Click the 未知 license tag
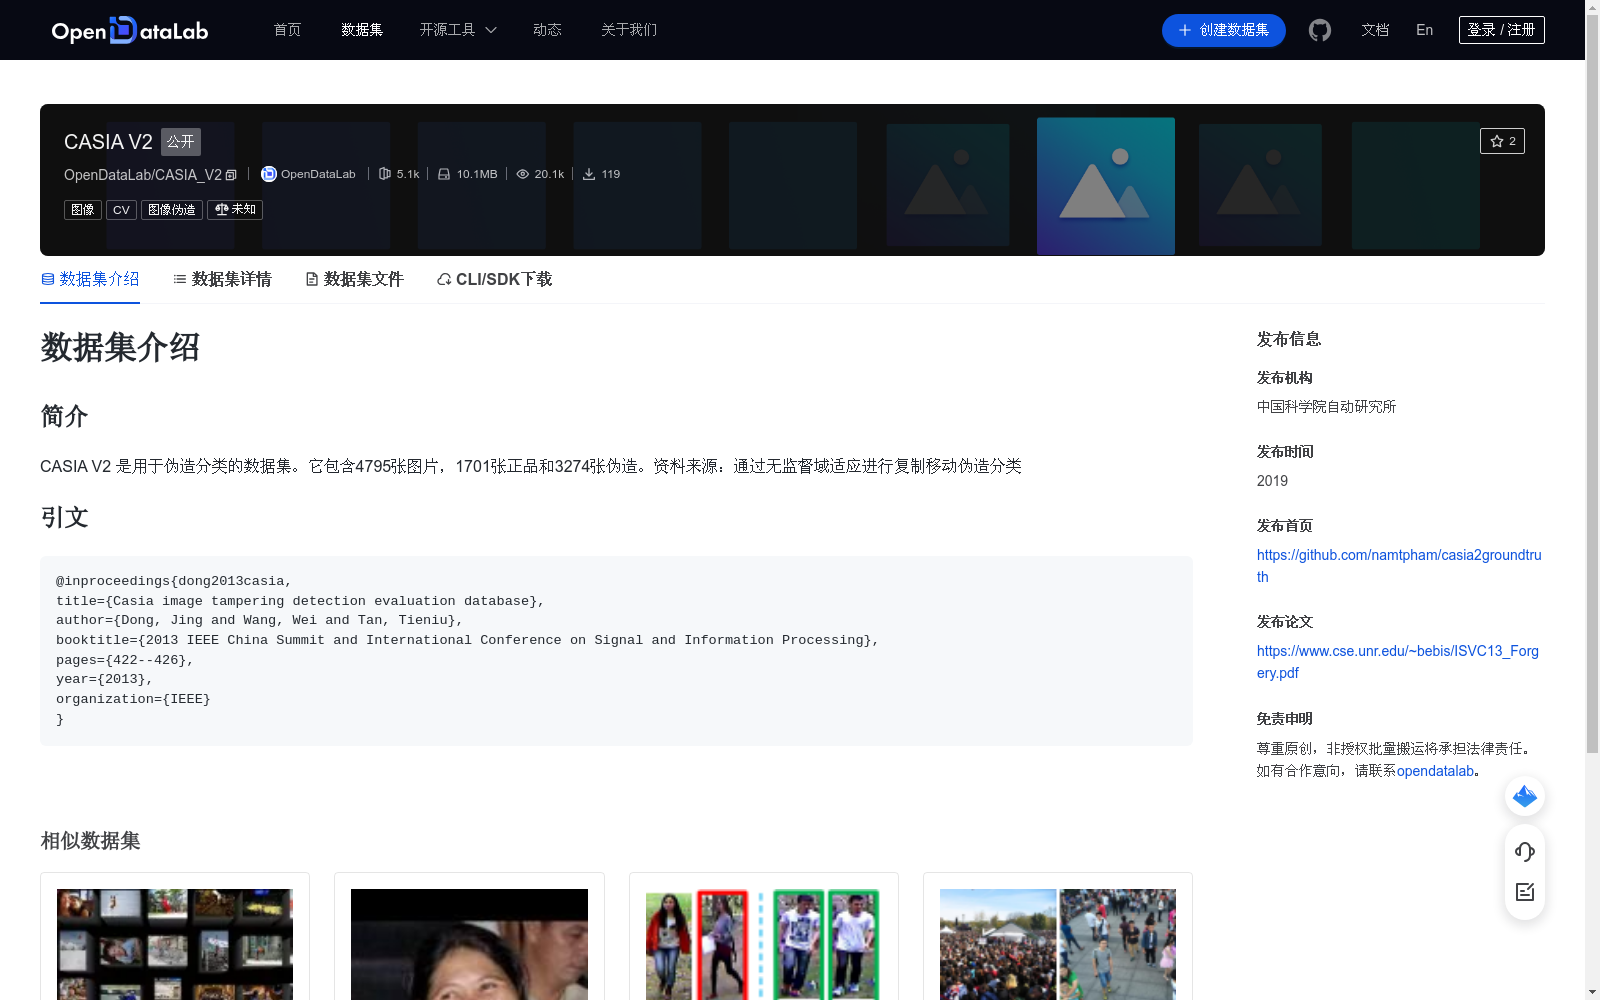 [235, 210]
